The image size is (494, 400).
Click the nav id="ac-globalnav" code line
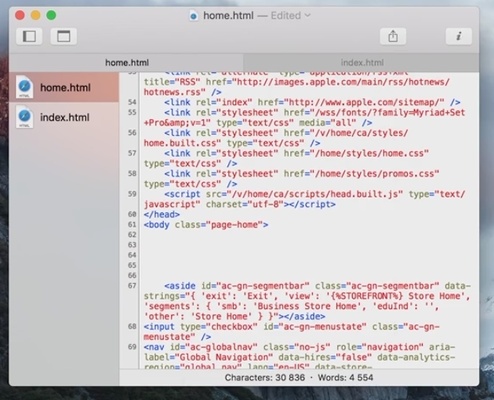coord(299,357)
